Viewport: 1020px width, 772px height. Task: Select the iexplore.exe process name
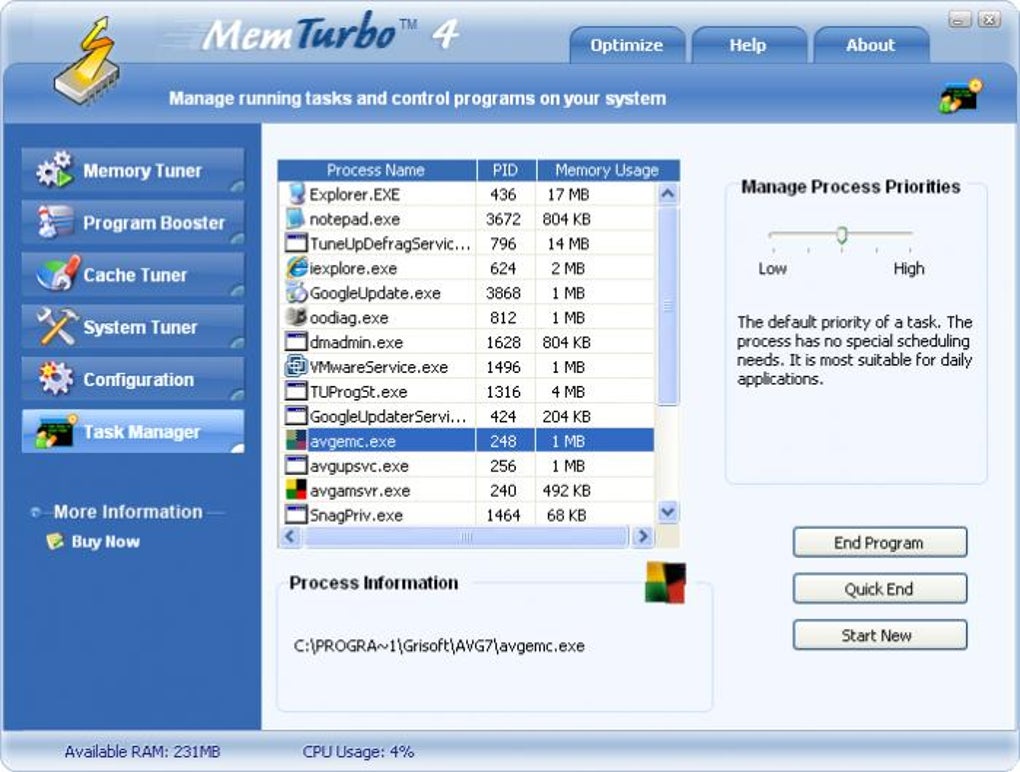click(353, 269)
